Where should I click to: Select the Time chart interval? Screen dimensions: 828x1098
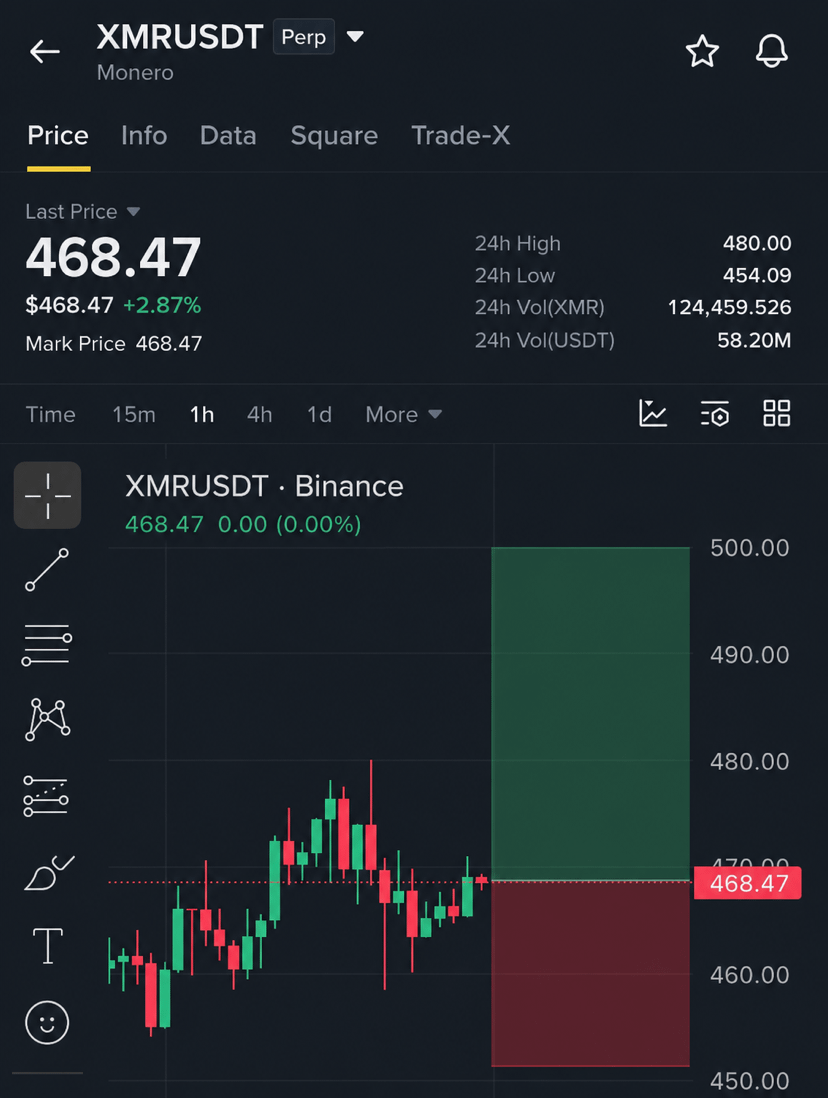point(50,415)
